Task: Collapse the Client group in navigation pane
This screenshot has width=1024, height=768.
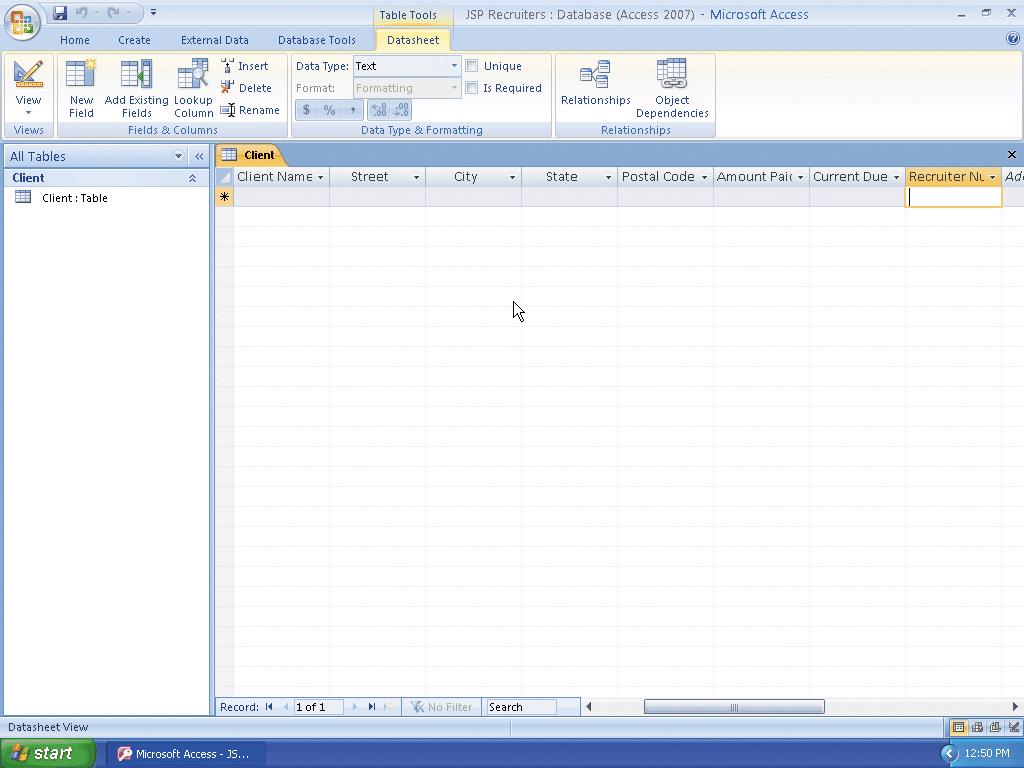Action: click(193, 178)
